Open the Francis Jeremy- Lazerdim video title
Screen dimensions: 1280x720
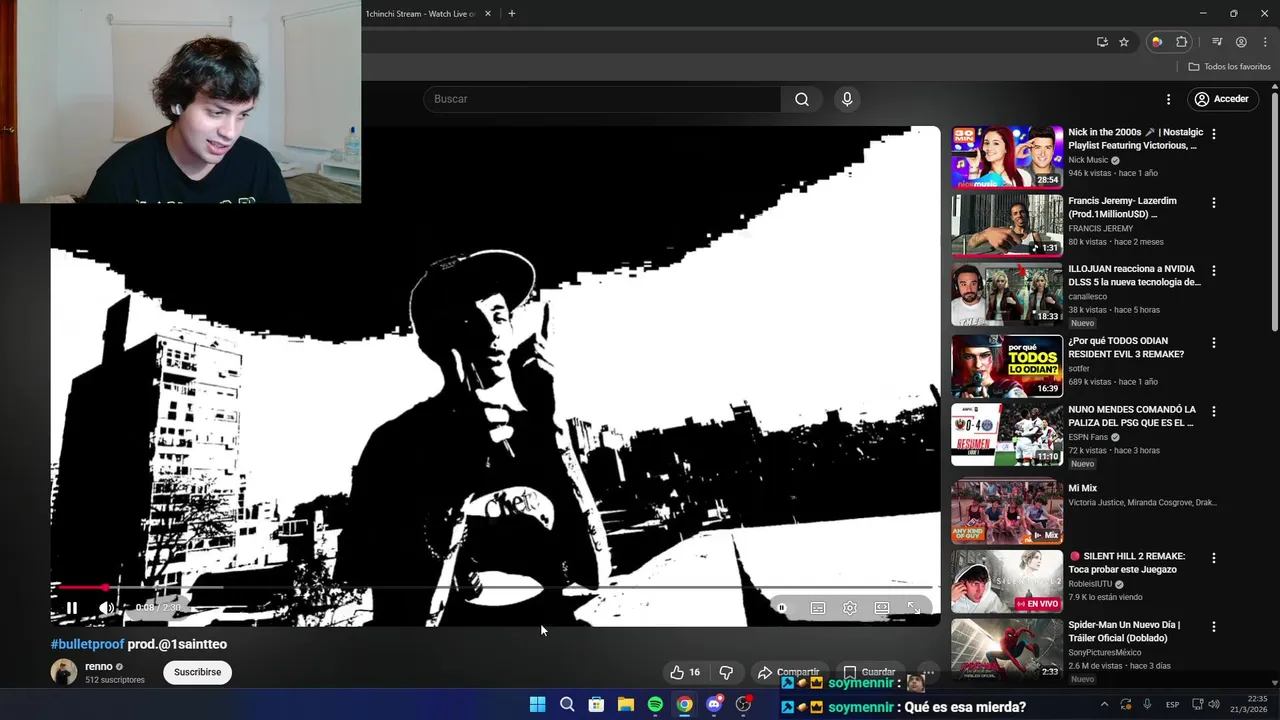pyautogui.click(x=1122, y=207)
